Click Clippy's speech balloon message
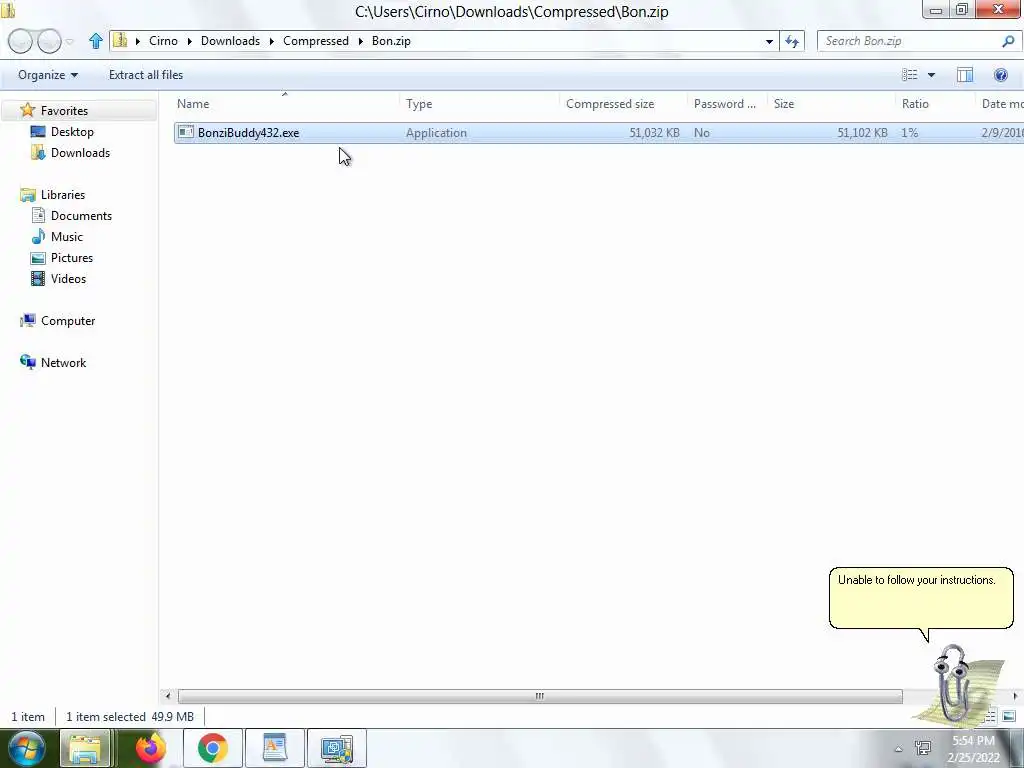 click(x=921, y=598)
